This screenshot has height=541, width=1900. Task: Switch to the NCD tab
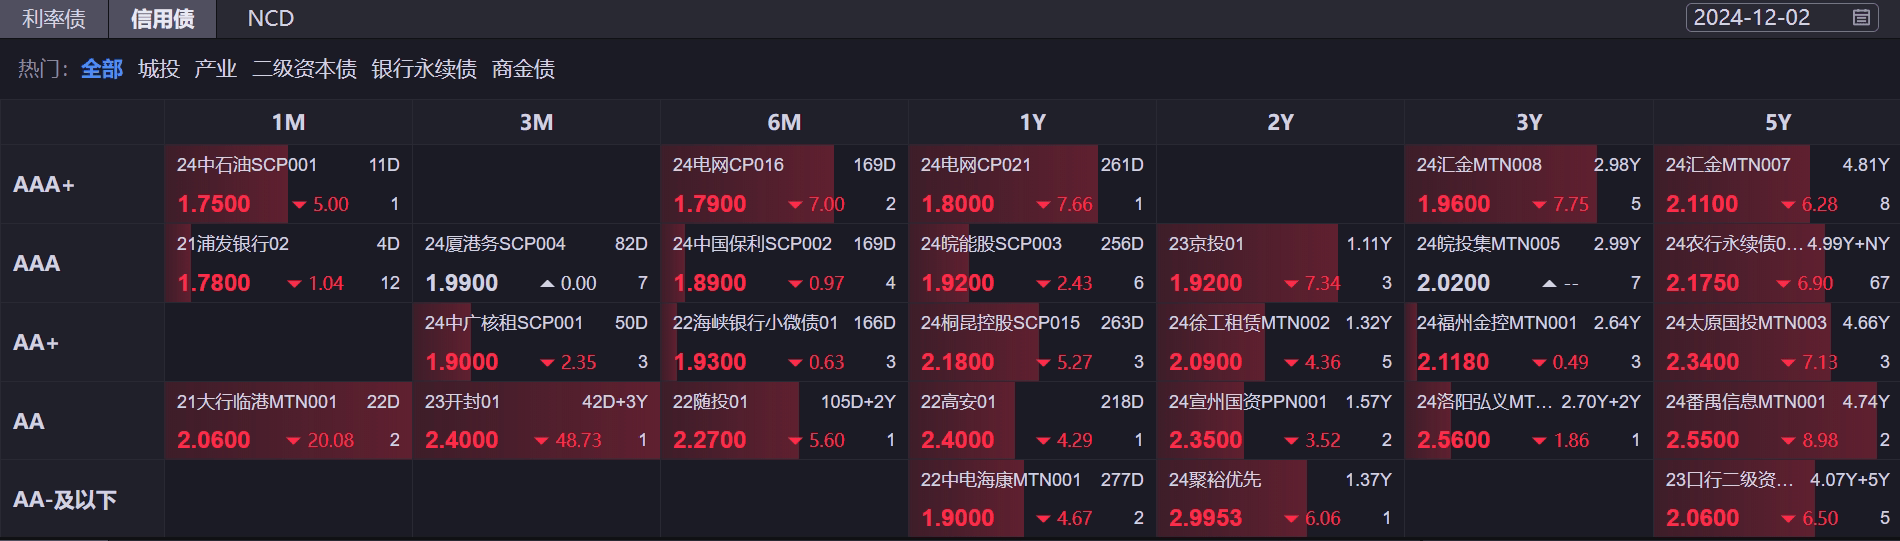tap(270, 19)
